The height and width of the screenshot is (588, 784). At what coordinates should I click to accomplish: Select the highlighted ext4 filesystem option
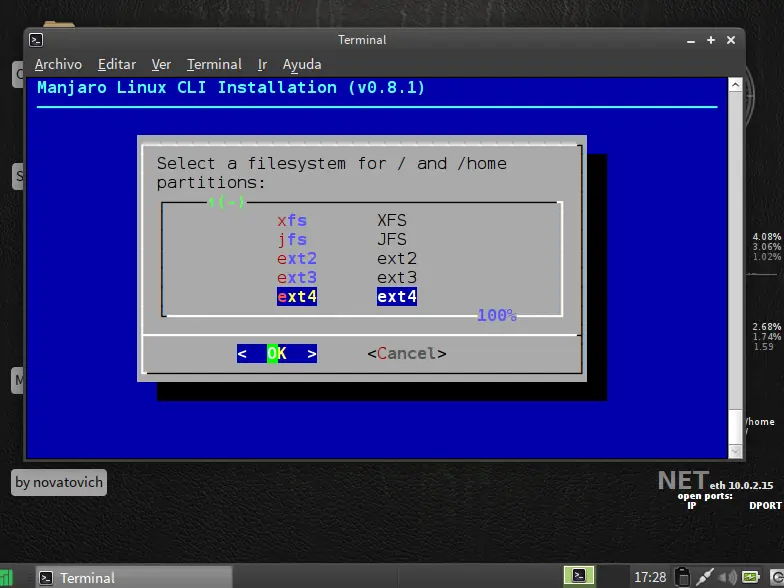(346, 296)
